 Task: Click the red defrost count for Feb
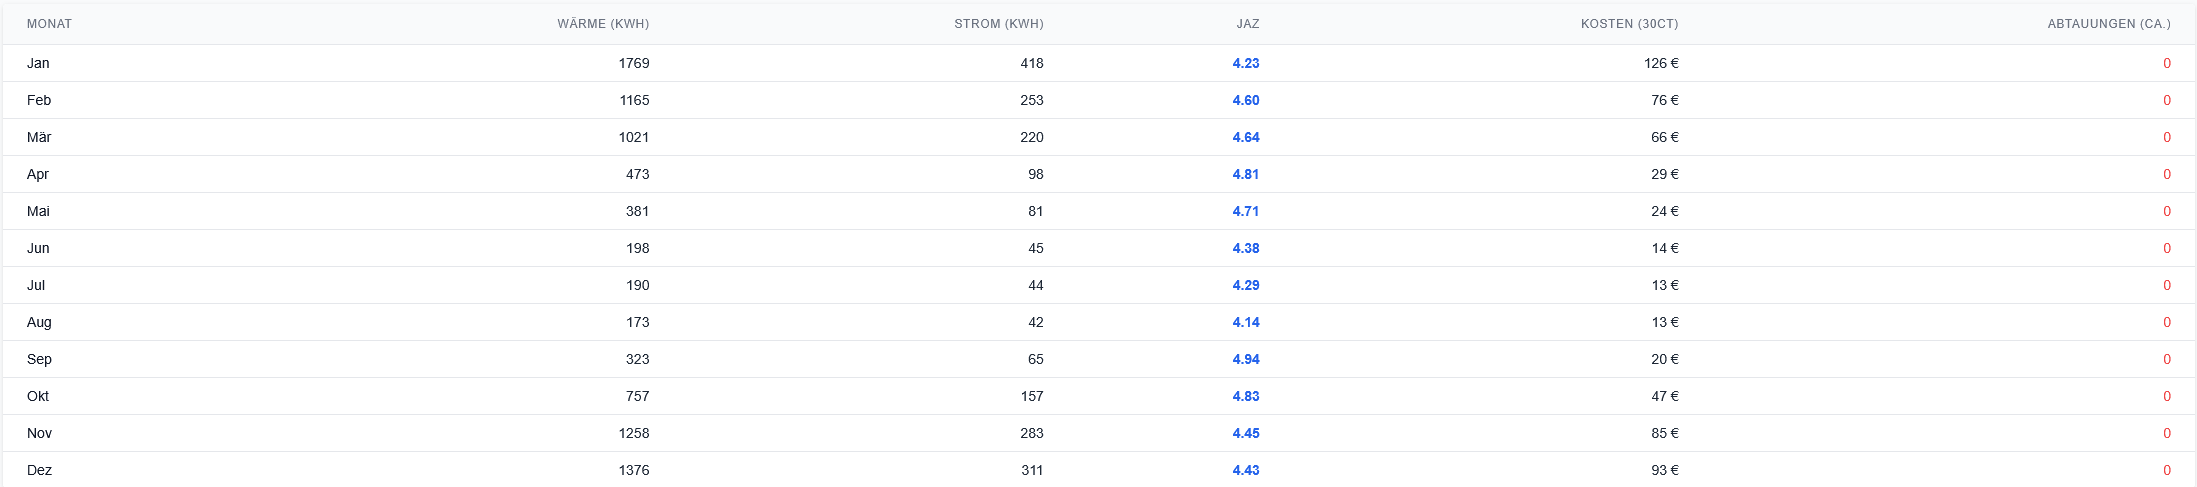coord(2166,100)
